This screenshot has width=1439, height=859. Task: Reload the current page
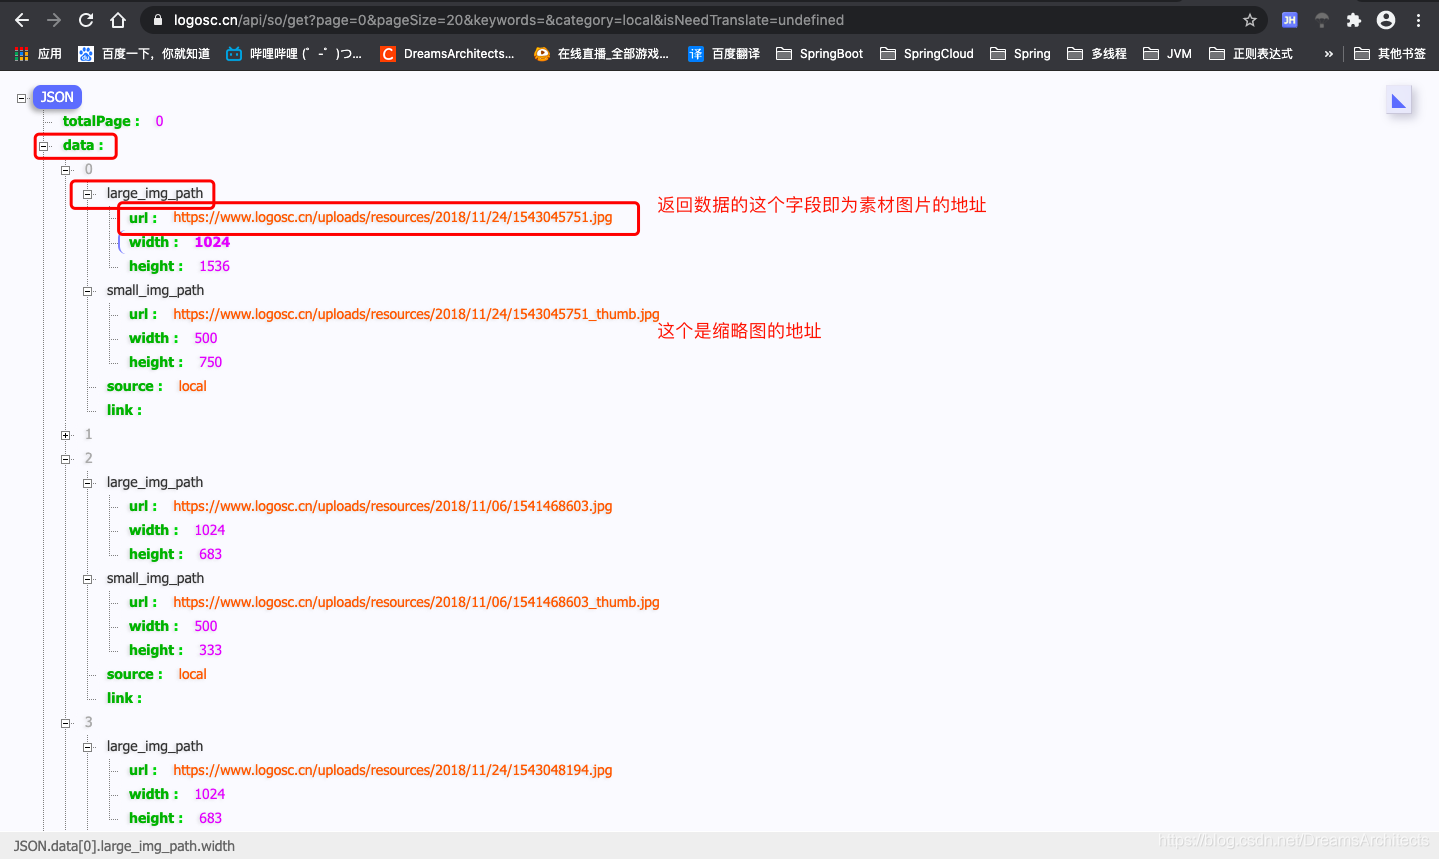86,20
